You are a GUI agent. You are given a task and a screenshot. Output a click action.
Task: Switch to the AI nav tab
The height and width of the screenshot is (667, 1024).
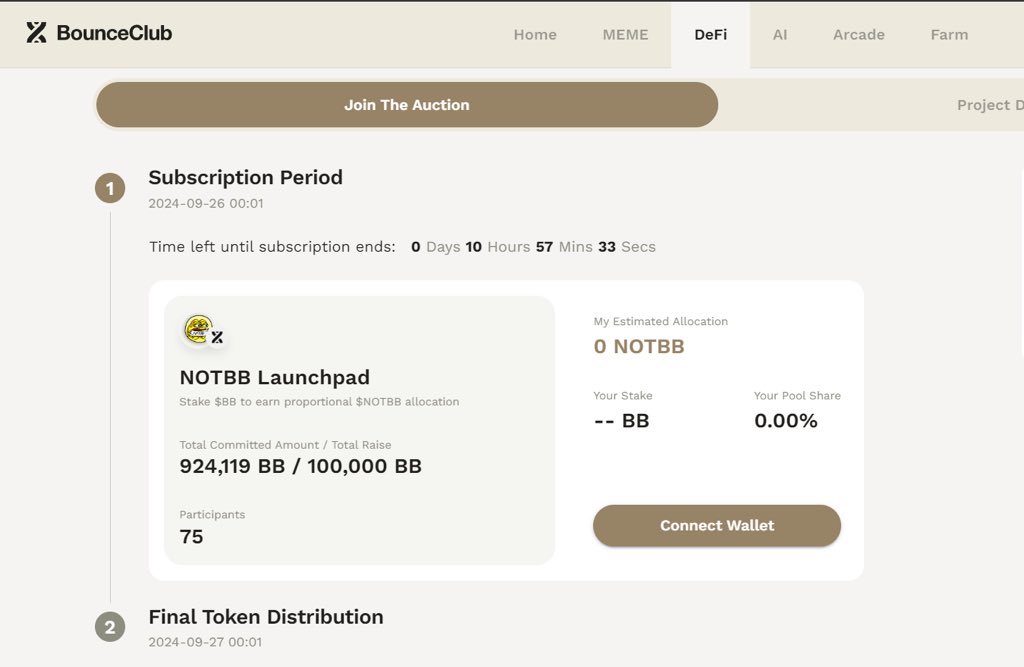(780, 34)
